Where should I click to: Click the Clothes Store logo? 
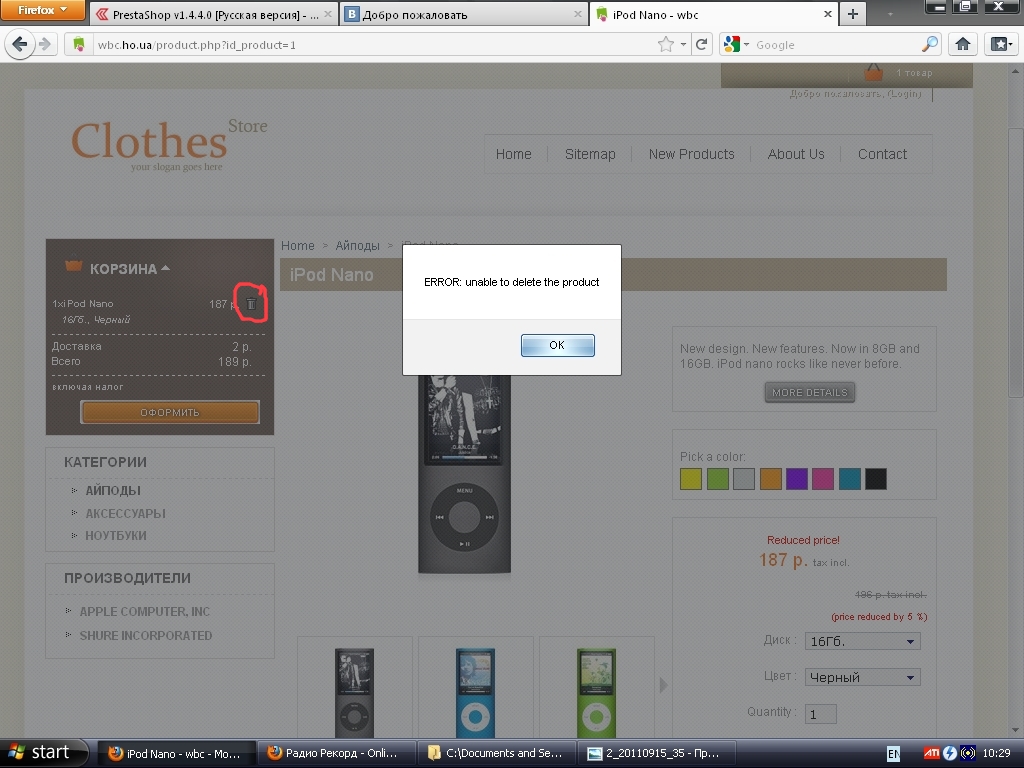click(x=168, y=144)
